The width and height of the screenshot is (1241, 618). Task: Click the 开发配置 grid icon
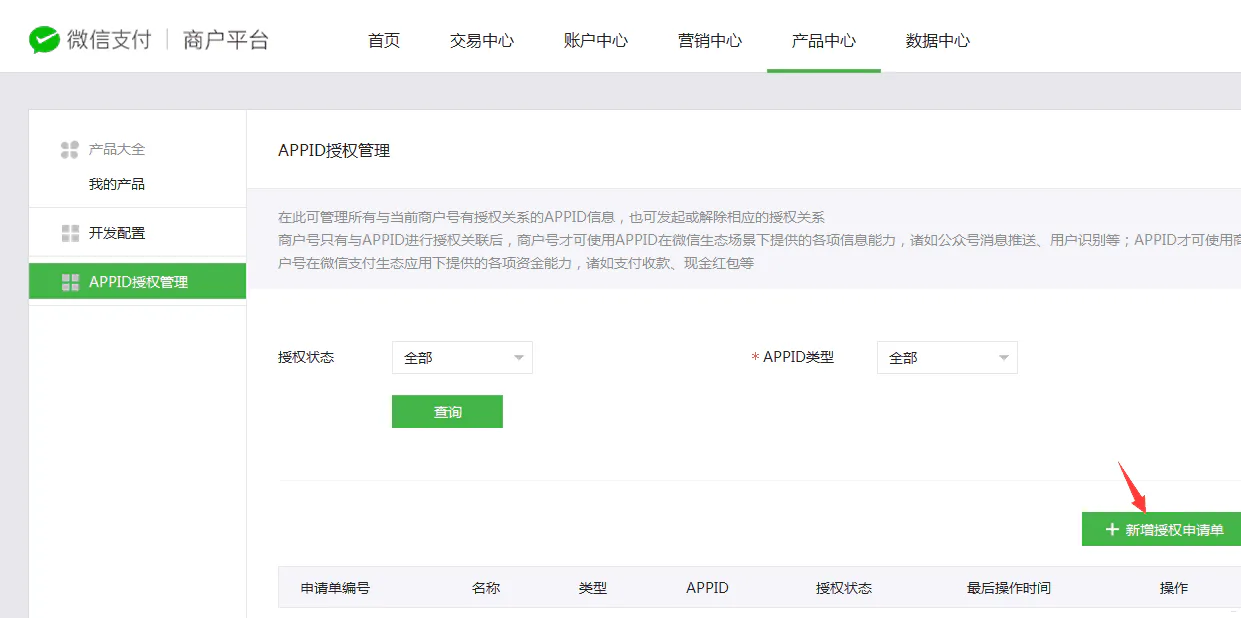point(70,233)
